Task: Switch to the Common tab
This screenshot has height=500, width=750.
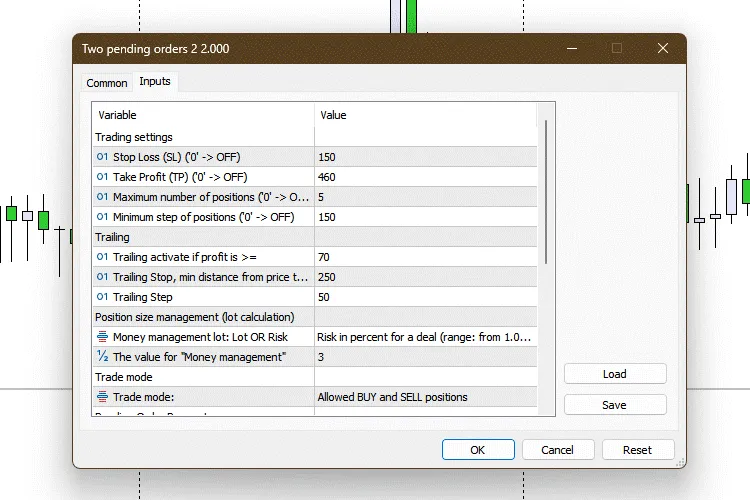Action: [x=107, y=83]
